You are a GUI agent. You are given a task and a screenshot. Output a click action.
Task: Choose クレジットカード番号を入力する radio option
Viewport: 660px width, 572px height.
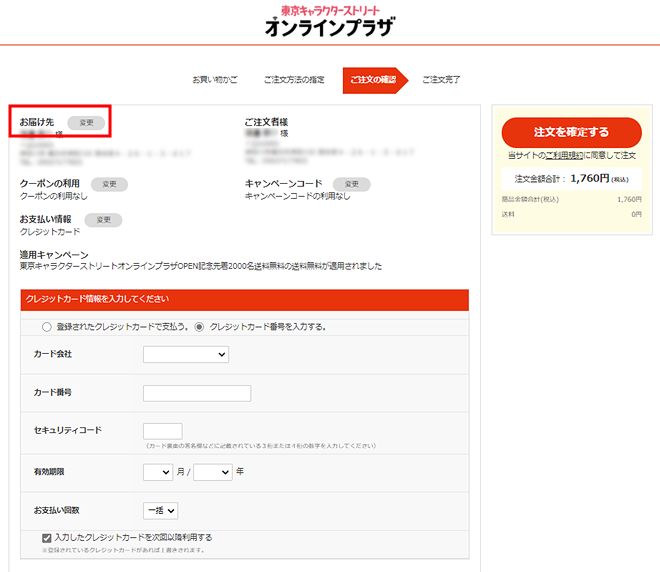[x=199, y=327]
